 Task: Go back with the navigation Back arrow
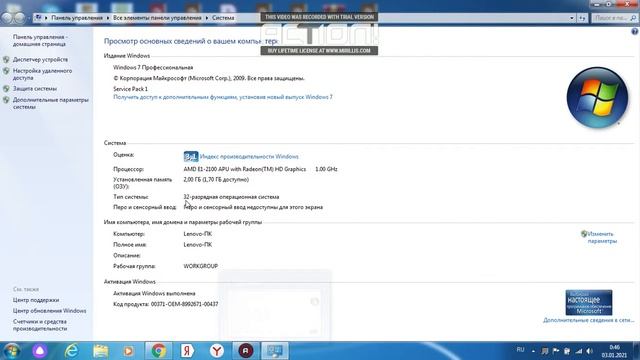[7, 18]
